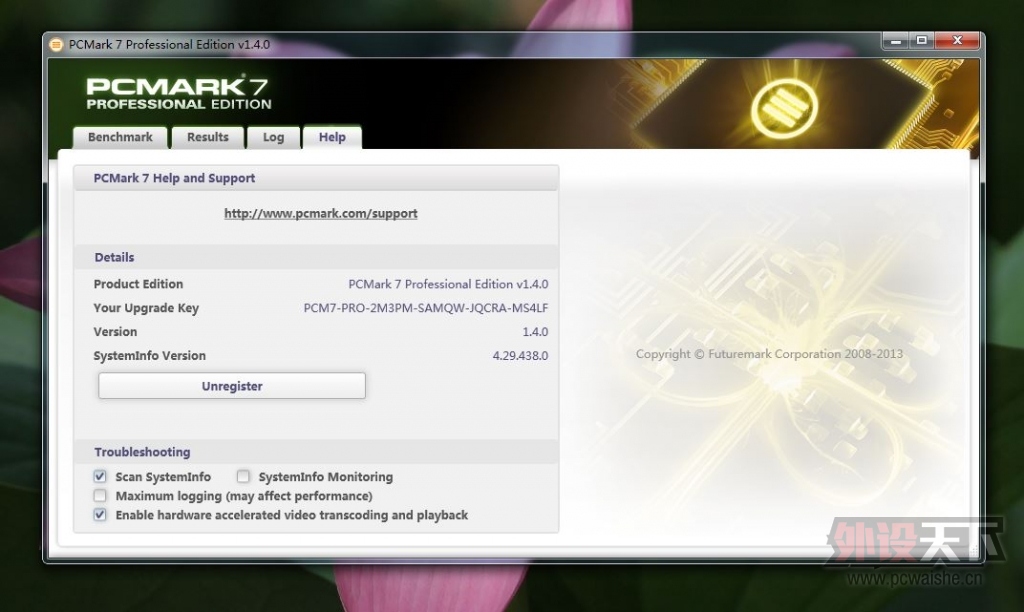Open the Results tab

pos(208,137)
